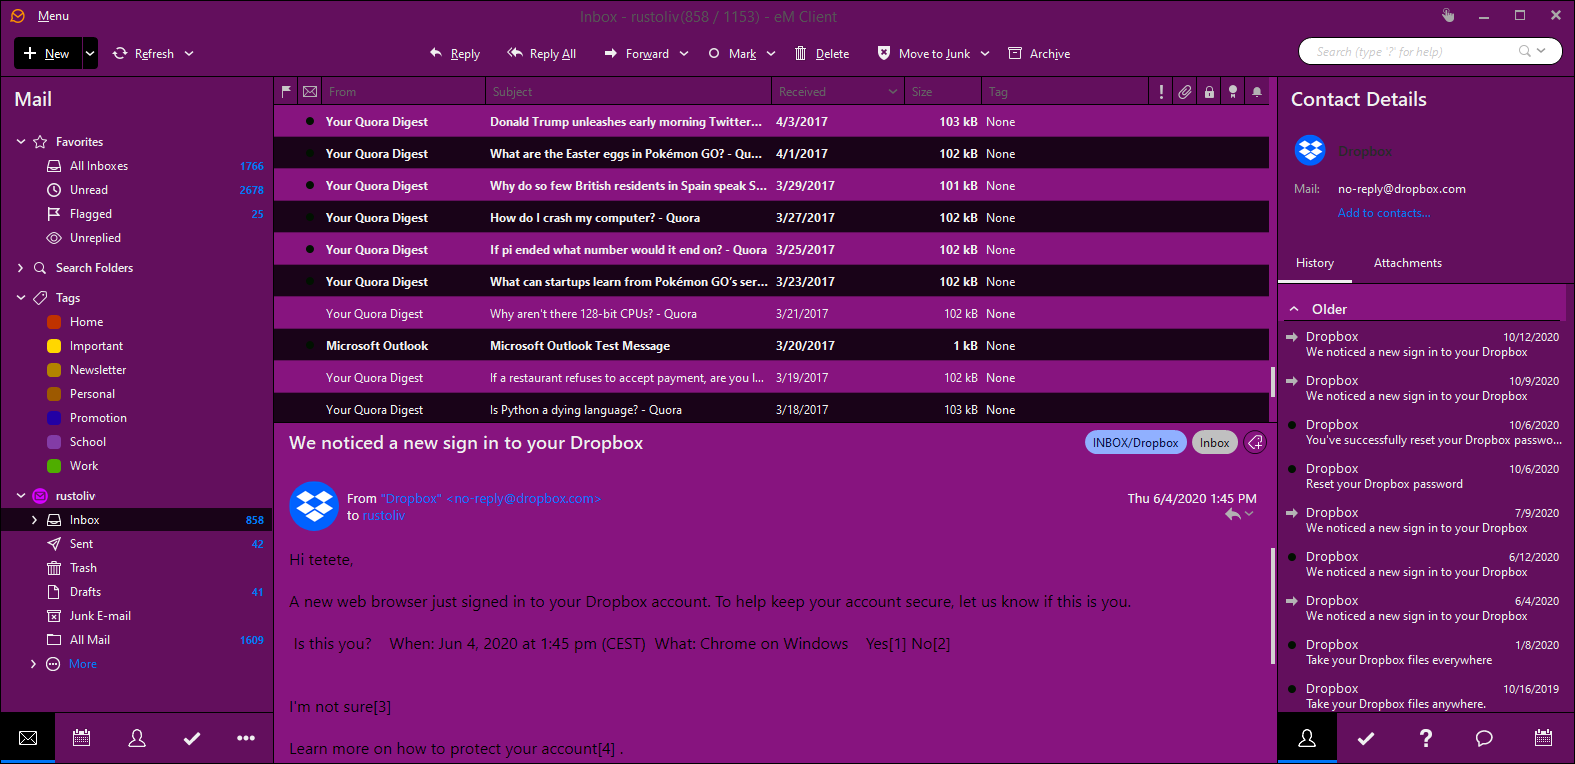Toggle unread dot on Pokémon GO Easter eggs email

point(309,154)
